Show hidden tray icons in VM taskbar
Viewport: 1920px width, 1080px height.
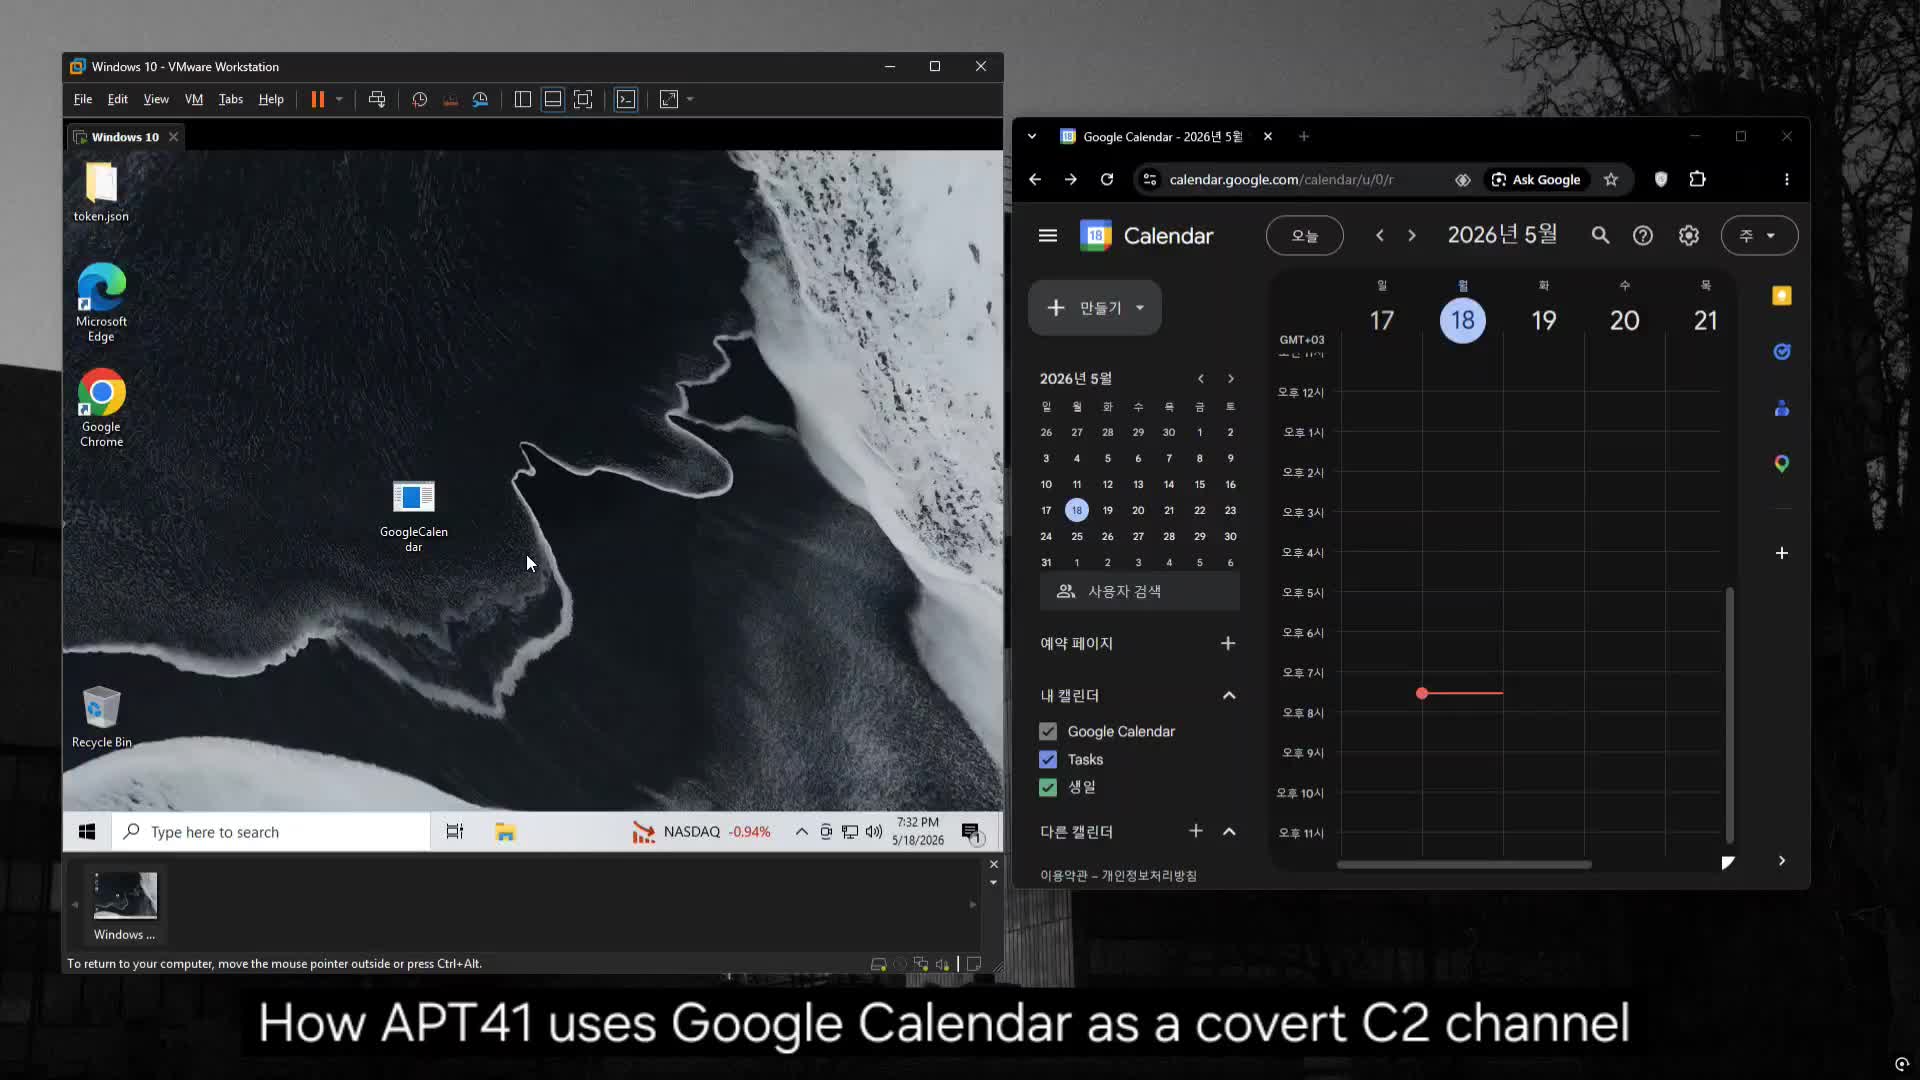point(801,832)
